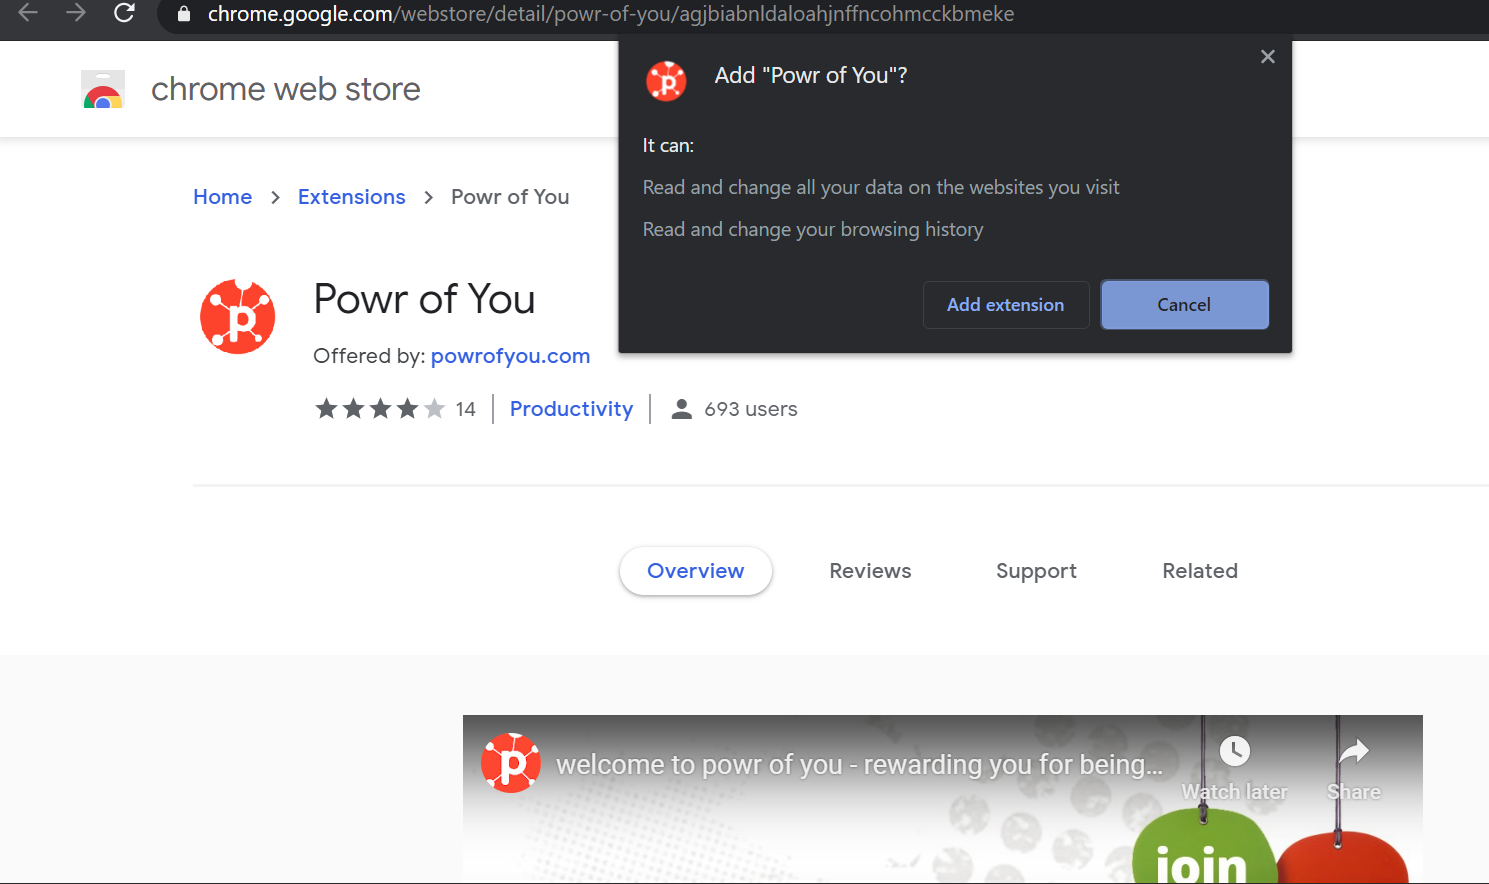Close the Add extension dialog with X
The image size is (1489, 884).
(x=1268, y=57)
